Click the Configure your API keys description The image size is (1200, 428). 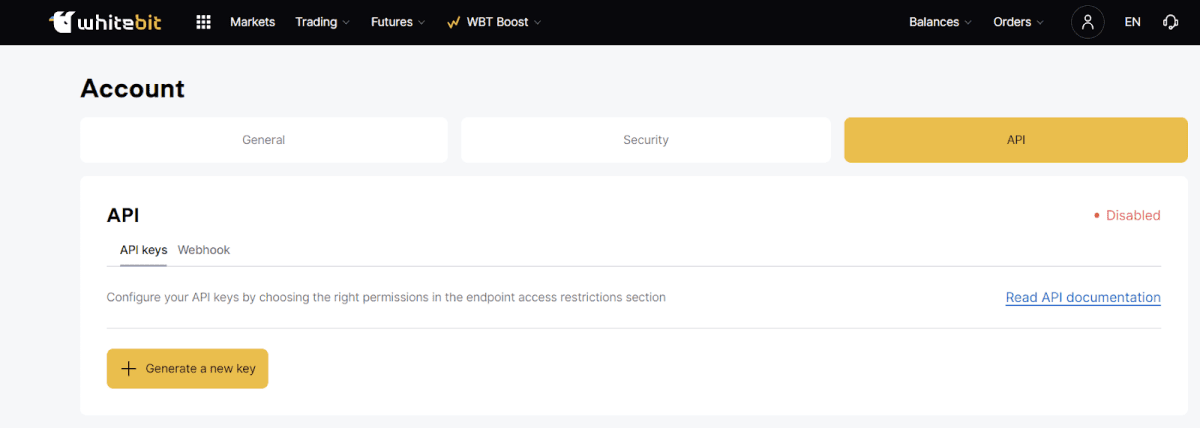click(x=386, y=297)
